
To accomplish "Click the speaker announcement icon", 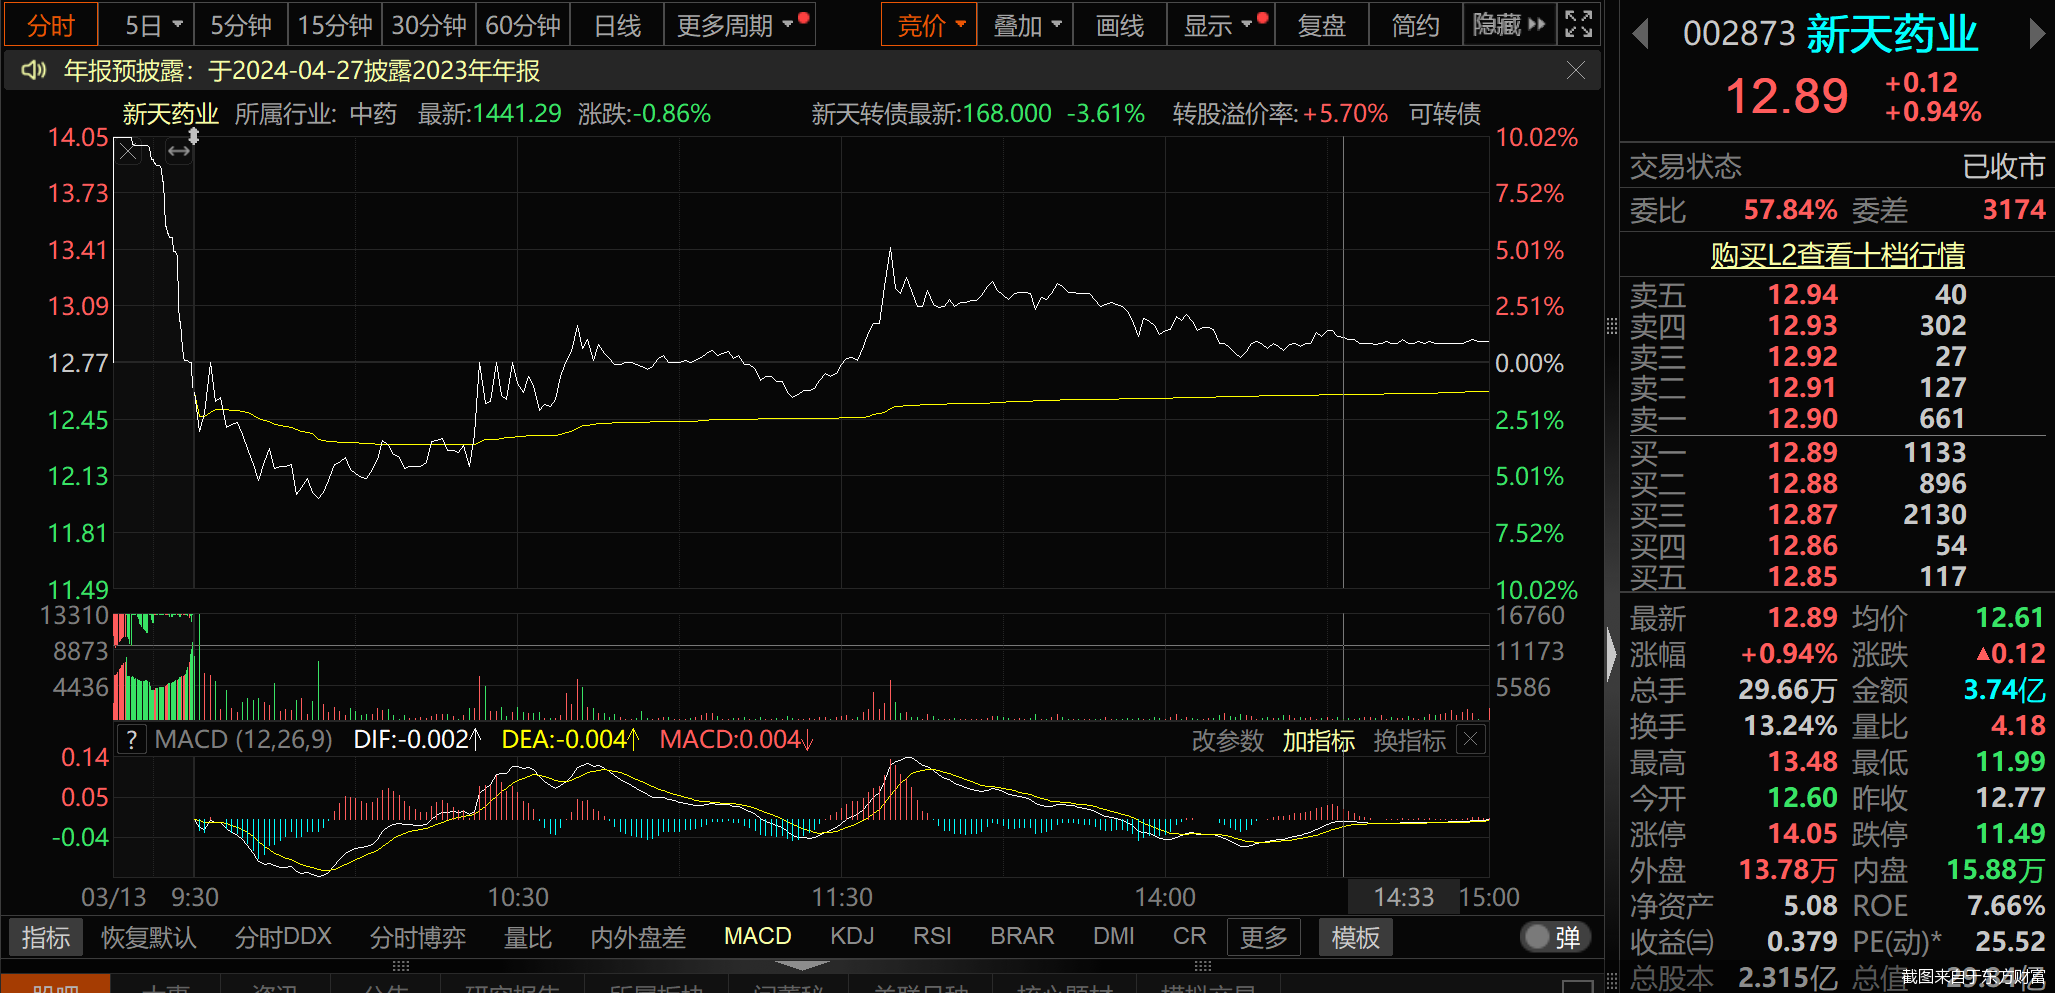I will coord(34,70).
